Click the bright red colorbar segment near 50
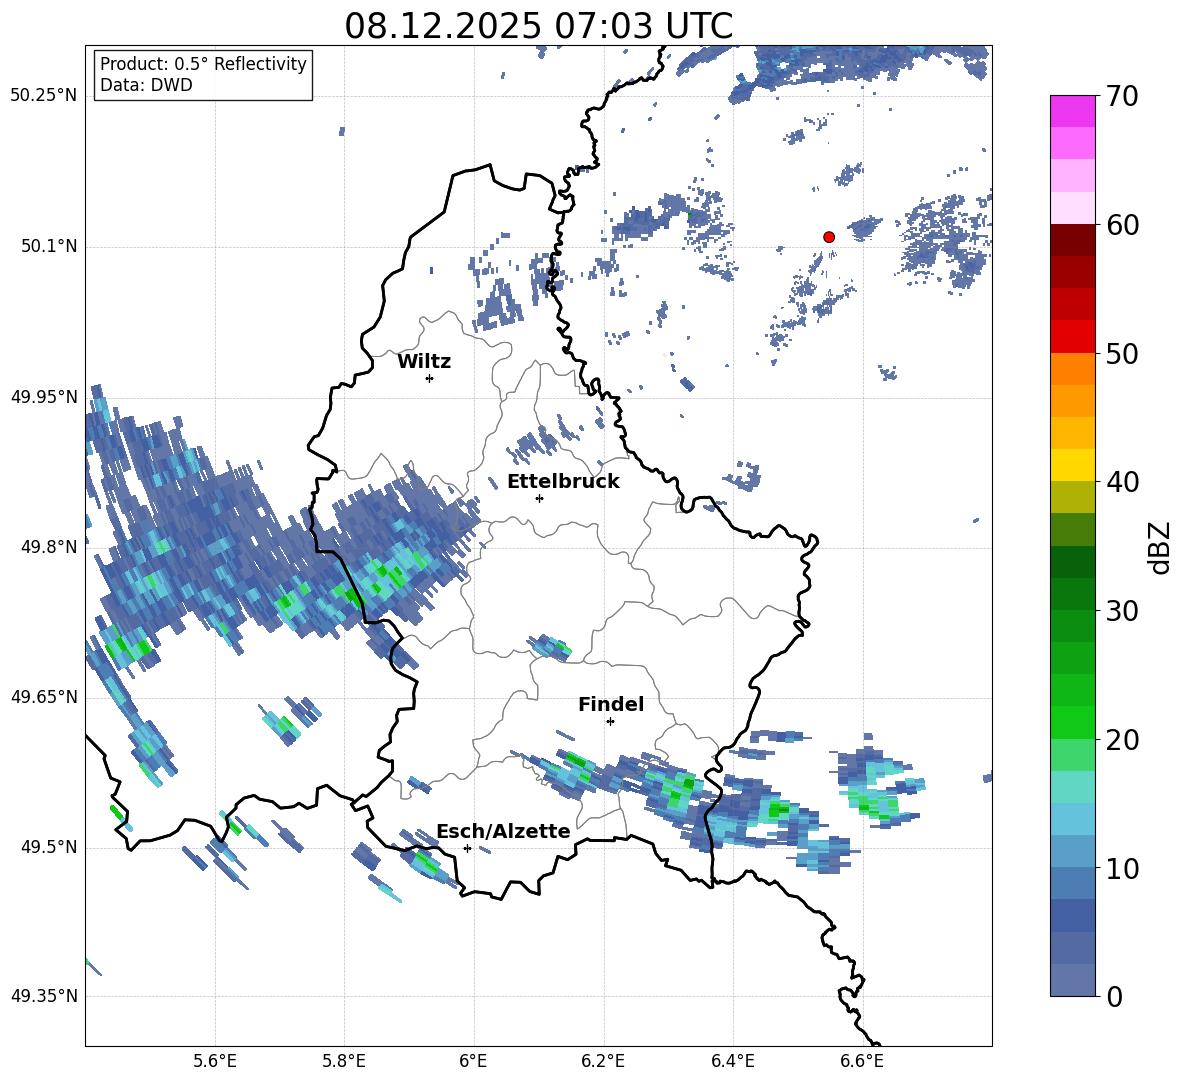Viewport: 1184px width, 1081px height. coord(1073,337)
